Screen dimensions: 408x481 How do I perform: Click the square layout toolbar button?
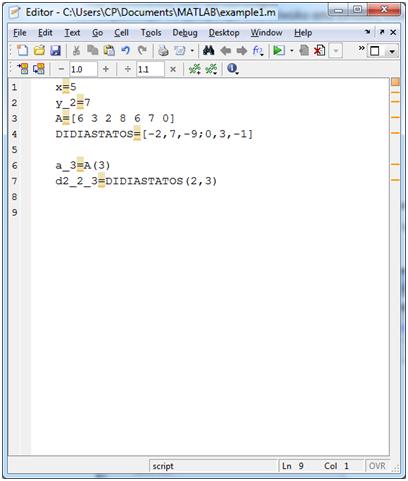[375, 51]
